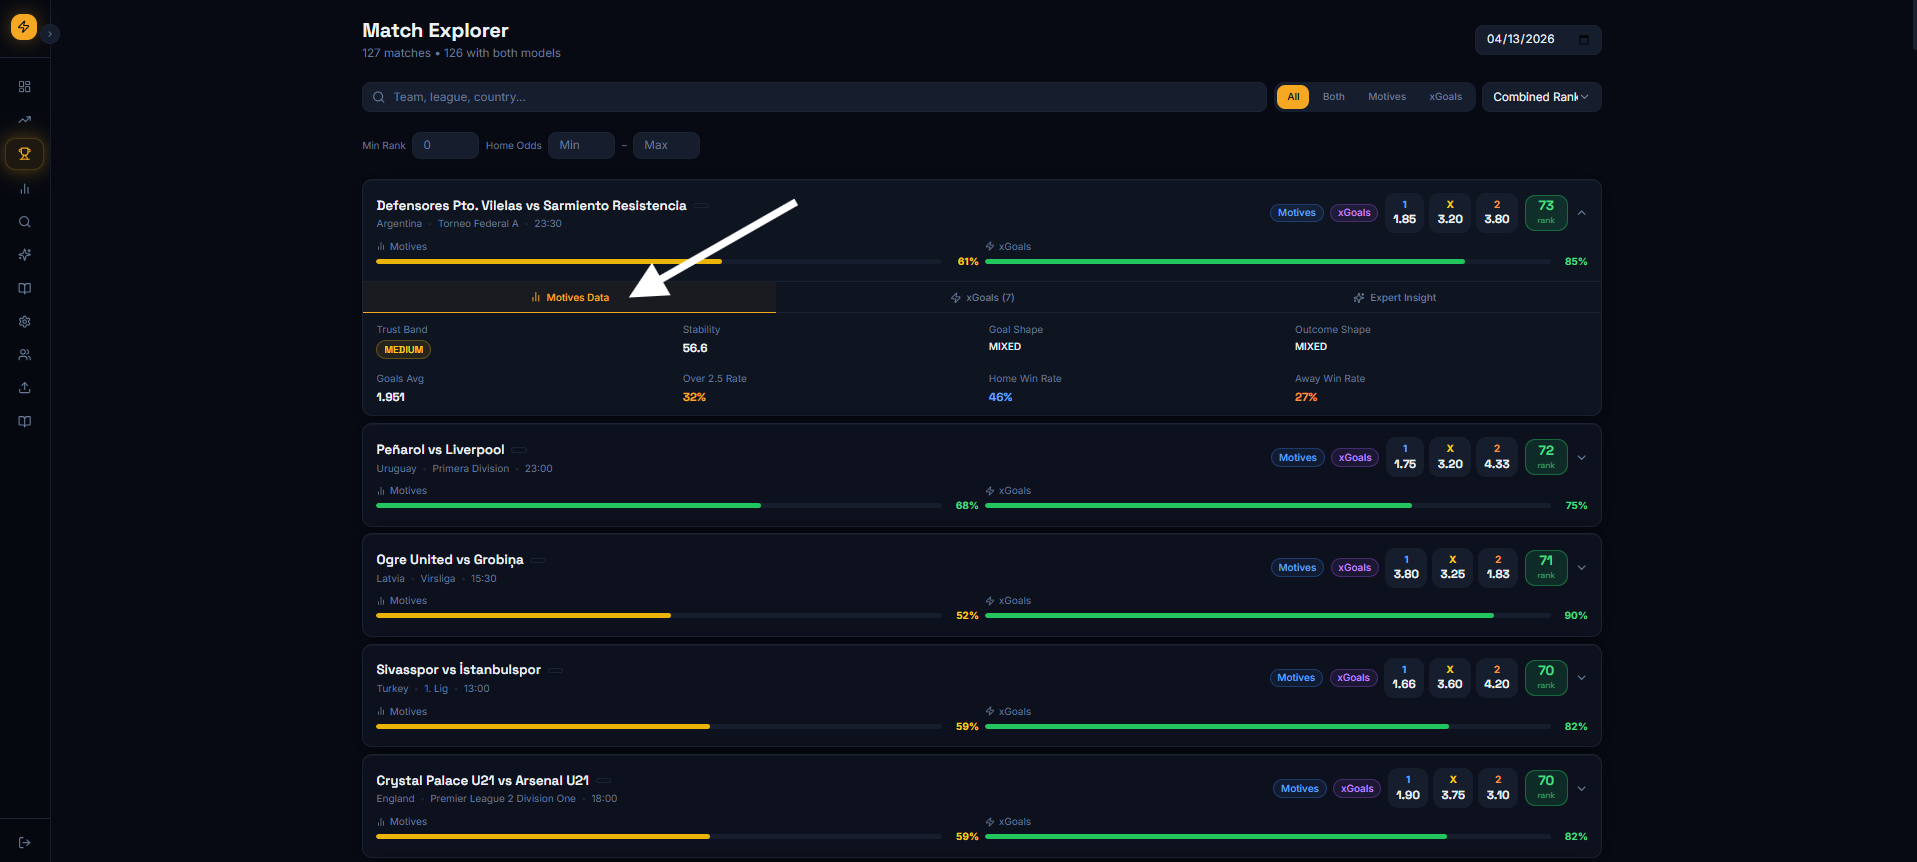Collapse the Defensores Pto. Vilelas match card
1917x862 pixels.
click(1581, 213)
